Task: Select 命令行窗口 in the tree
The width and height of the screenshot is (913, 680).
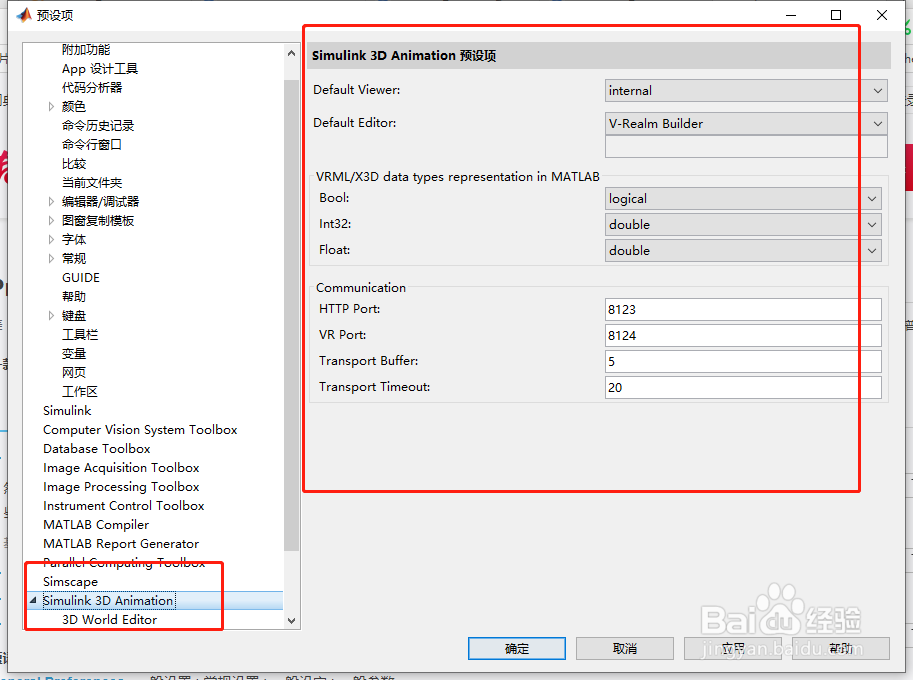Action: click(92, 145)
